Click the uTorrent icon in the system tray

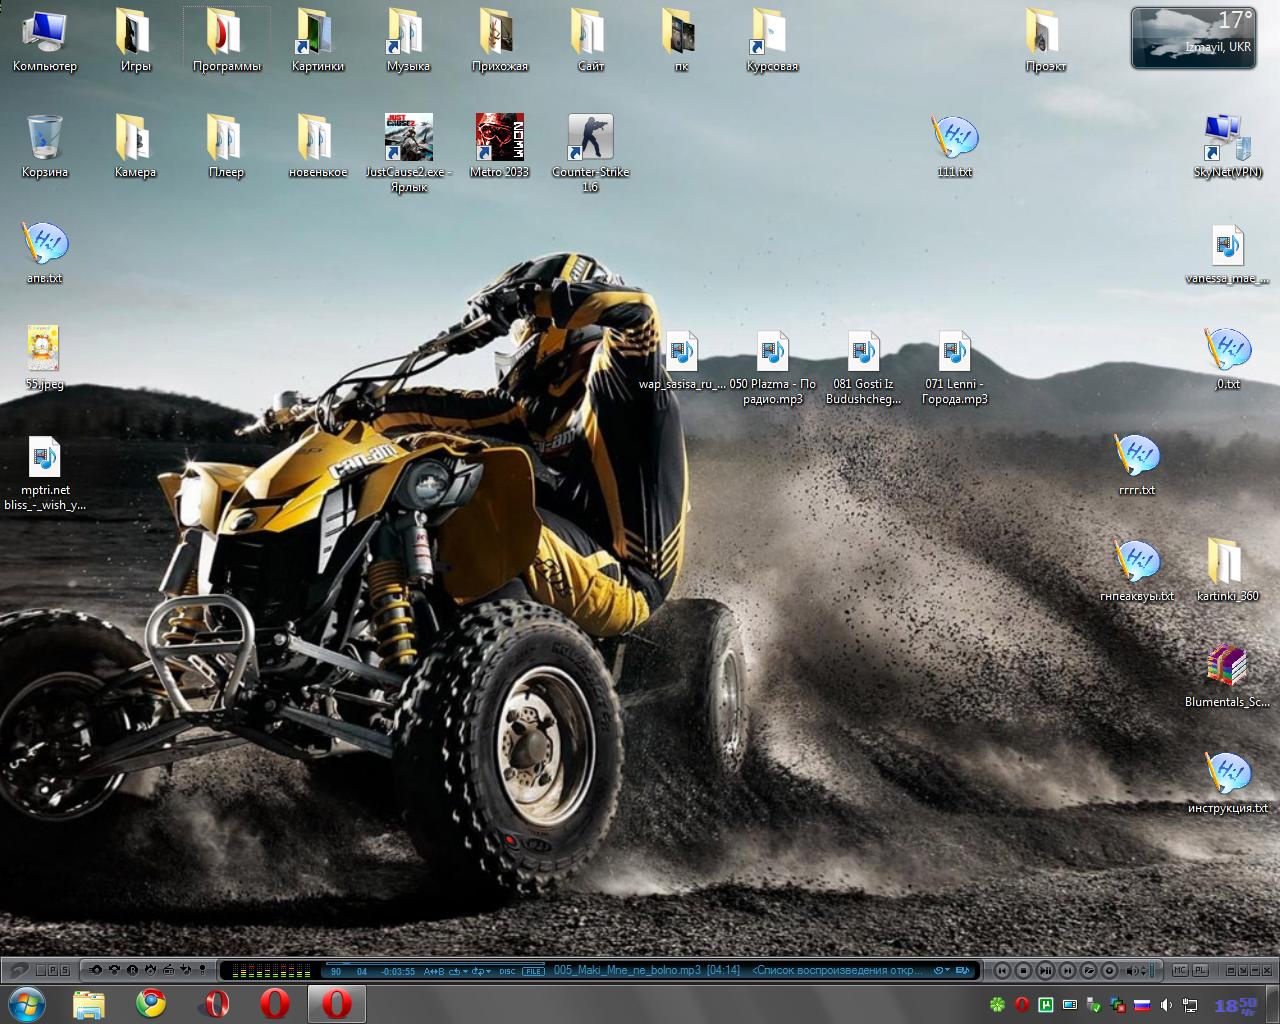[1046, 1004]
